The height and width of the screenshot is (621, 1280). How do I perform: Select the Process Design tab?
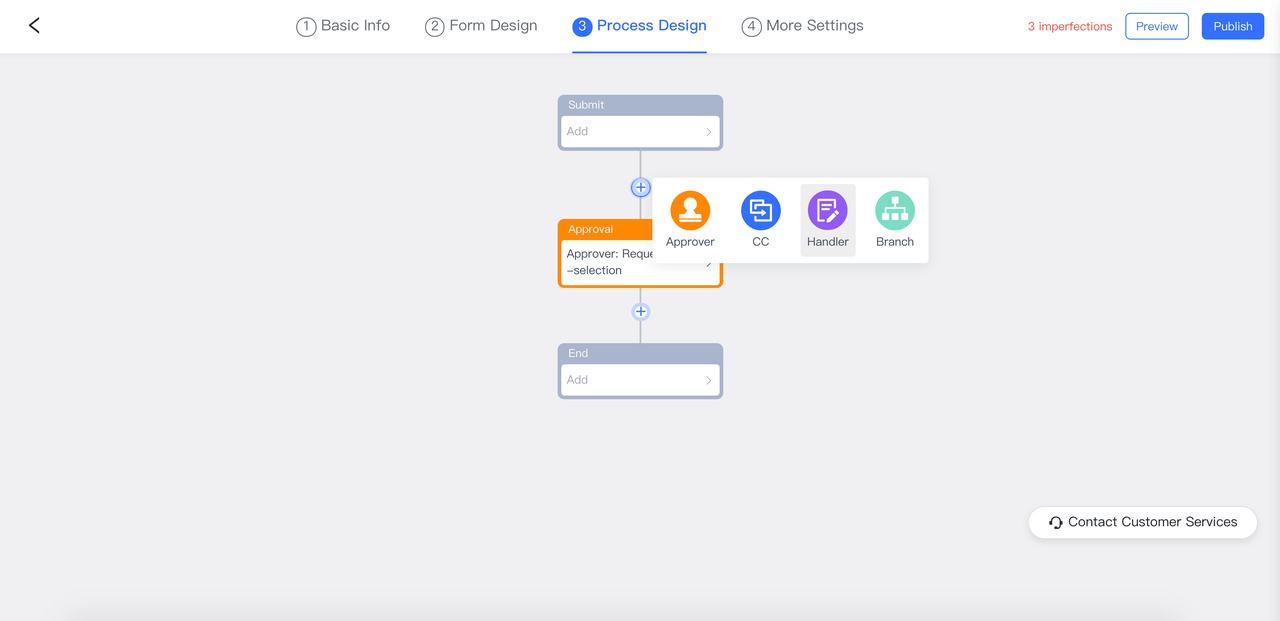pyautogui.click(x=639, y=26)
